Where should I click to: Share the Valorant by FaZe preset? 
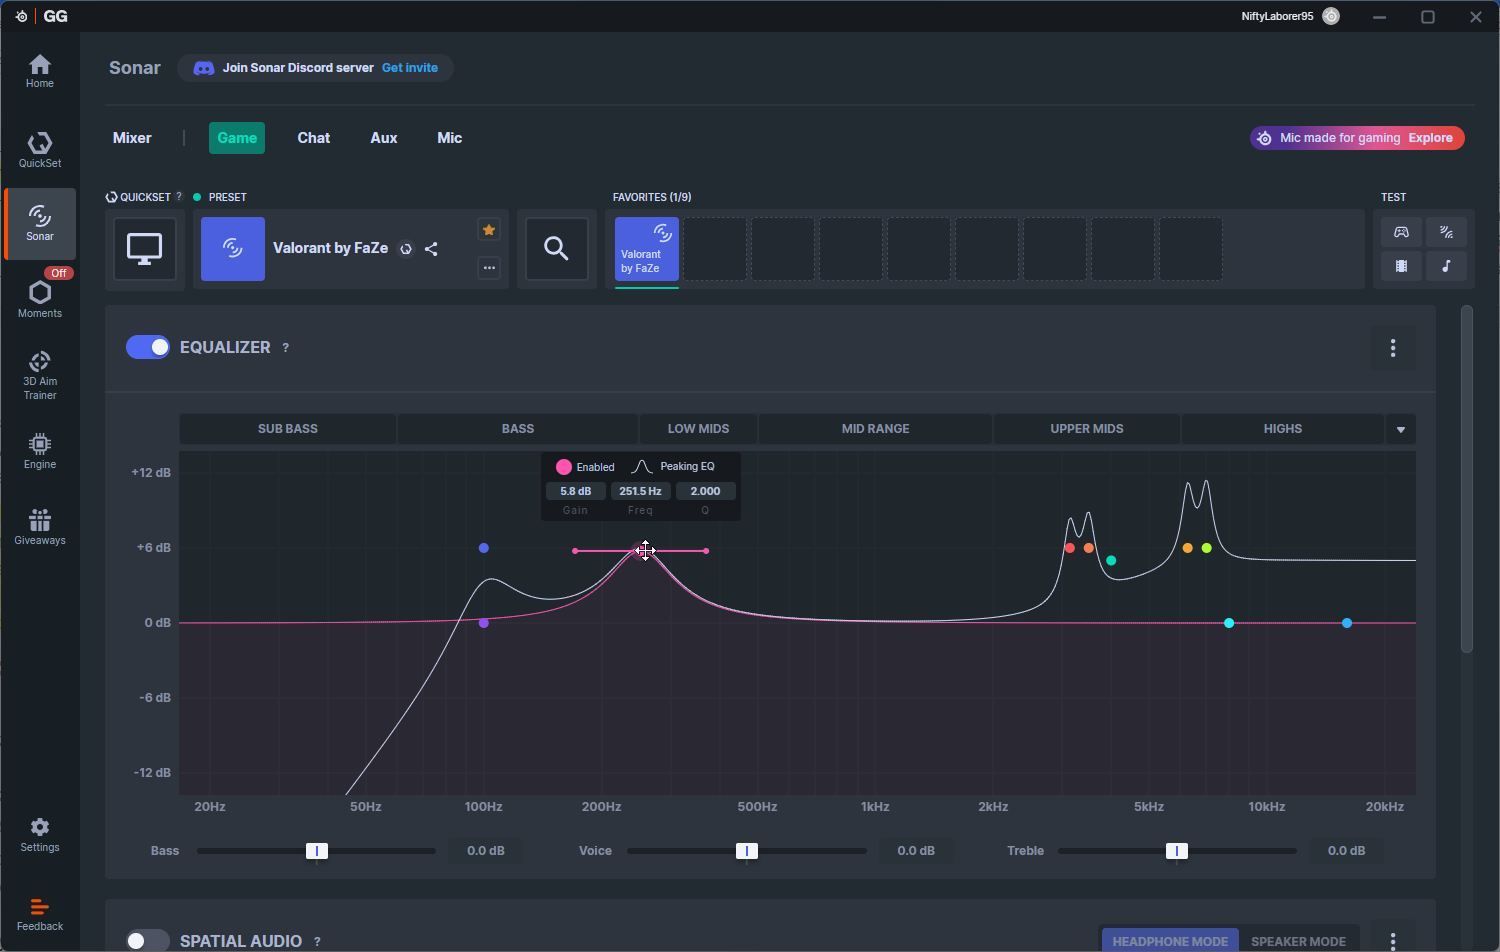[431, 249]
